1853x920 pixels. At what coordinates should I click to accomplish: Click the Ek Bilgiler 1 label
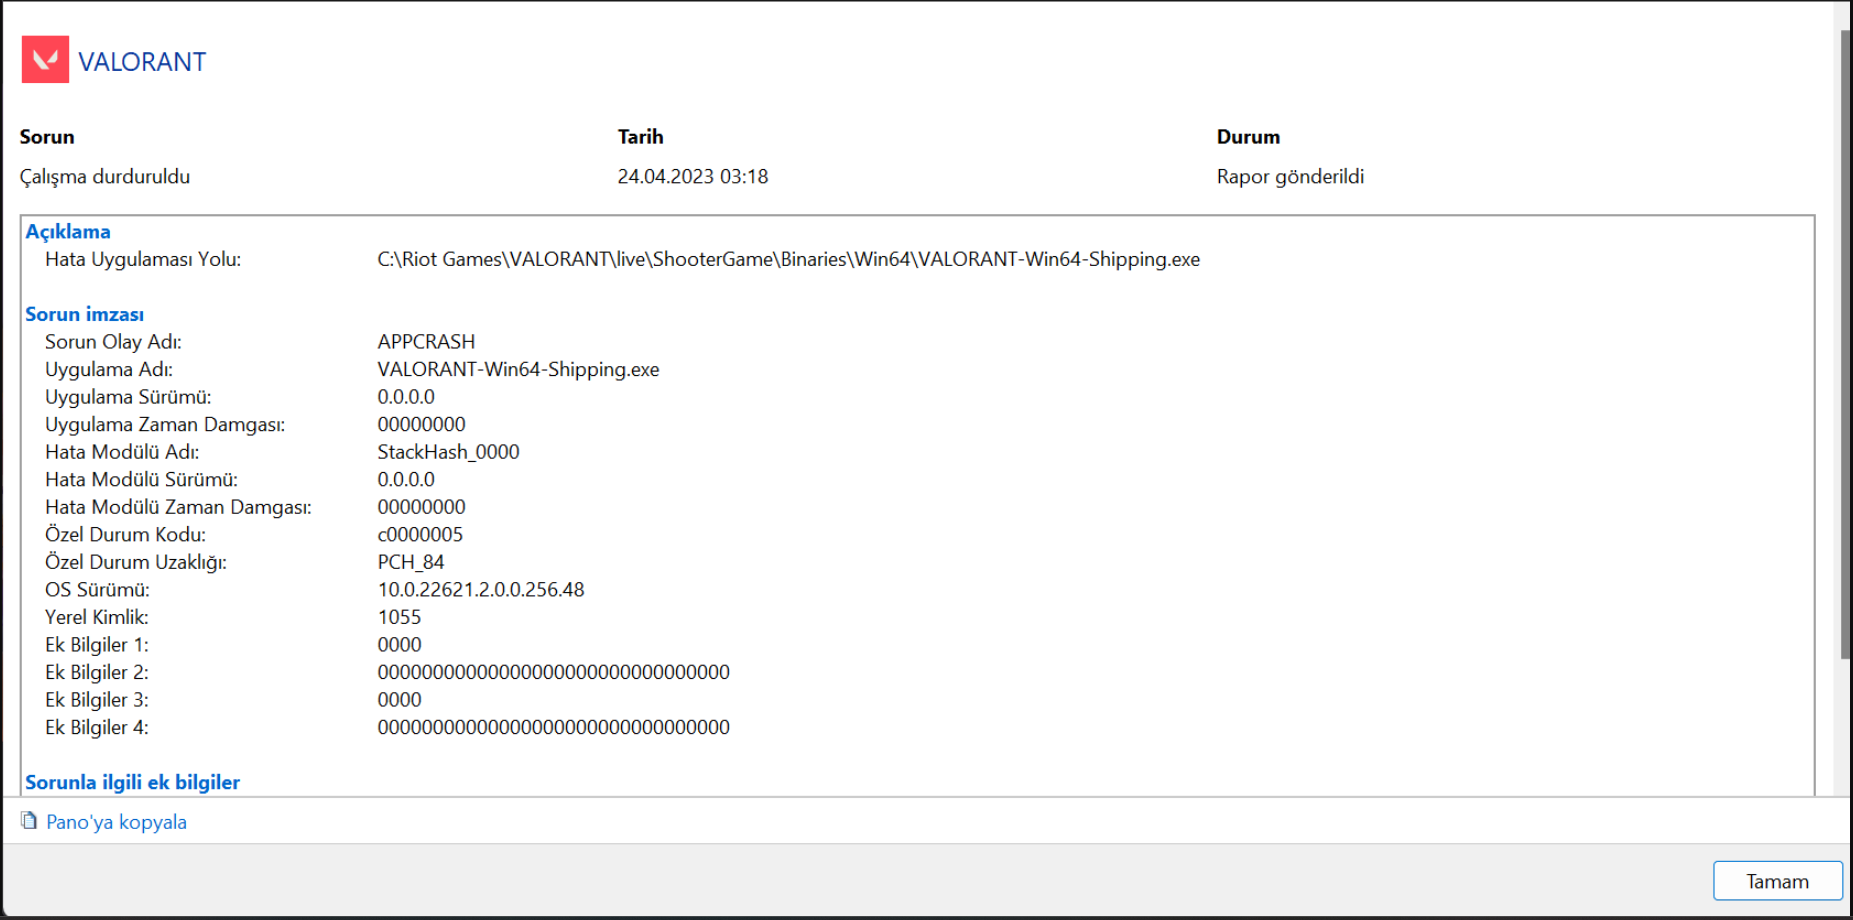[97, 645]
